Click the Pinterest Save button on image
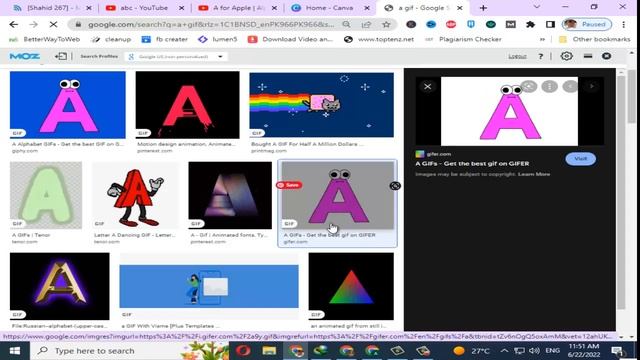The image size is (640, 360). pyautogui.click(x=289, y=185)
